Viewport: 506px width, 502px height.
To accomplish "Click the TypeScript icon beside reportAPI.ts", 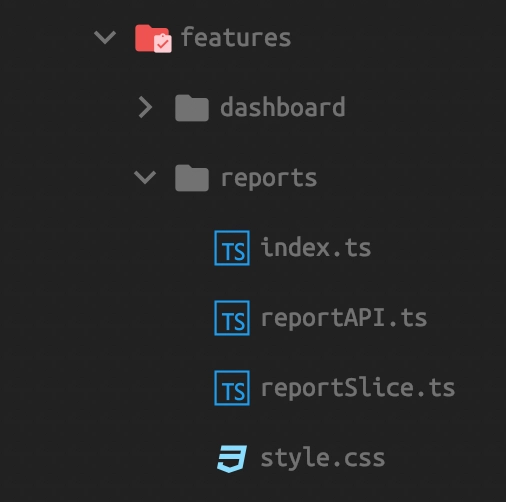I will pyautogui.click(x=232, y=318).
